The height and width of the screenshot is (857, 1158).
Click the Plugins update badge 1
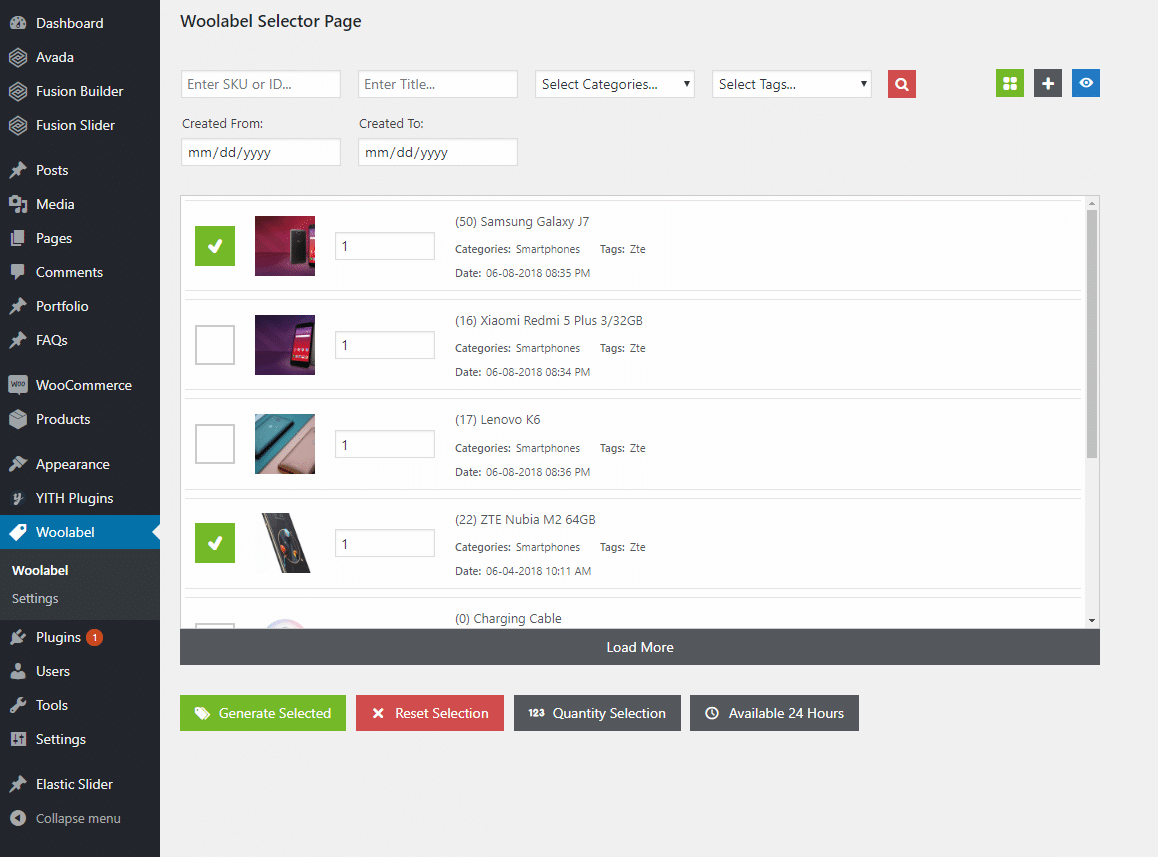click(x=95, y=637)
